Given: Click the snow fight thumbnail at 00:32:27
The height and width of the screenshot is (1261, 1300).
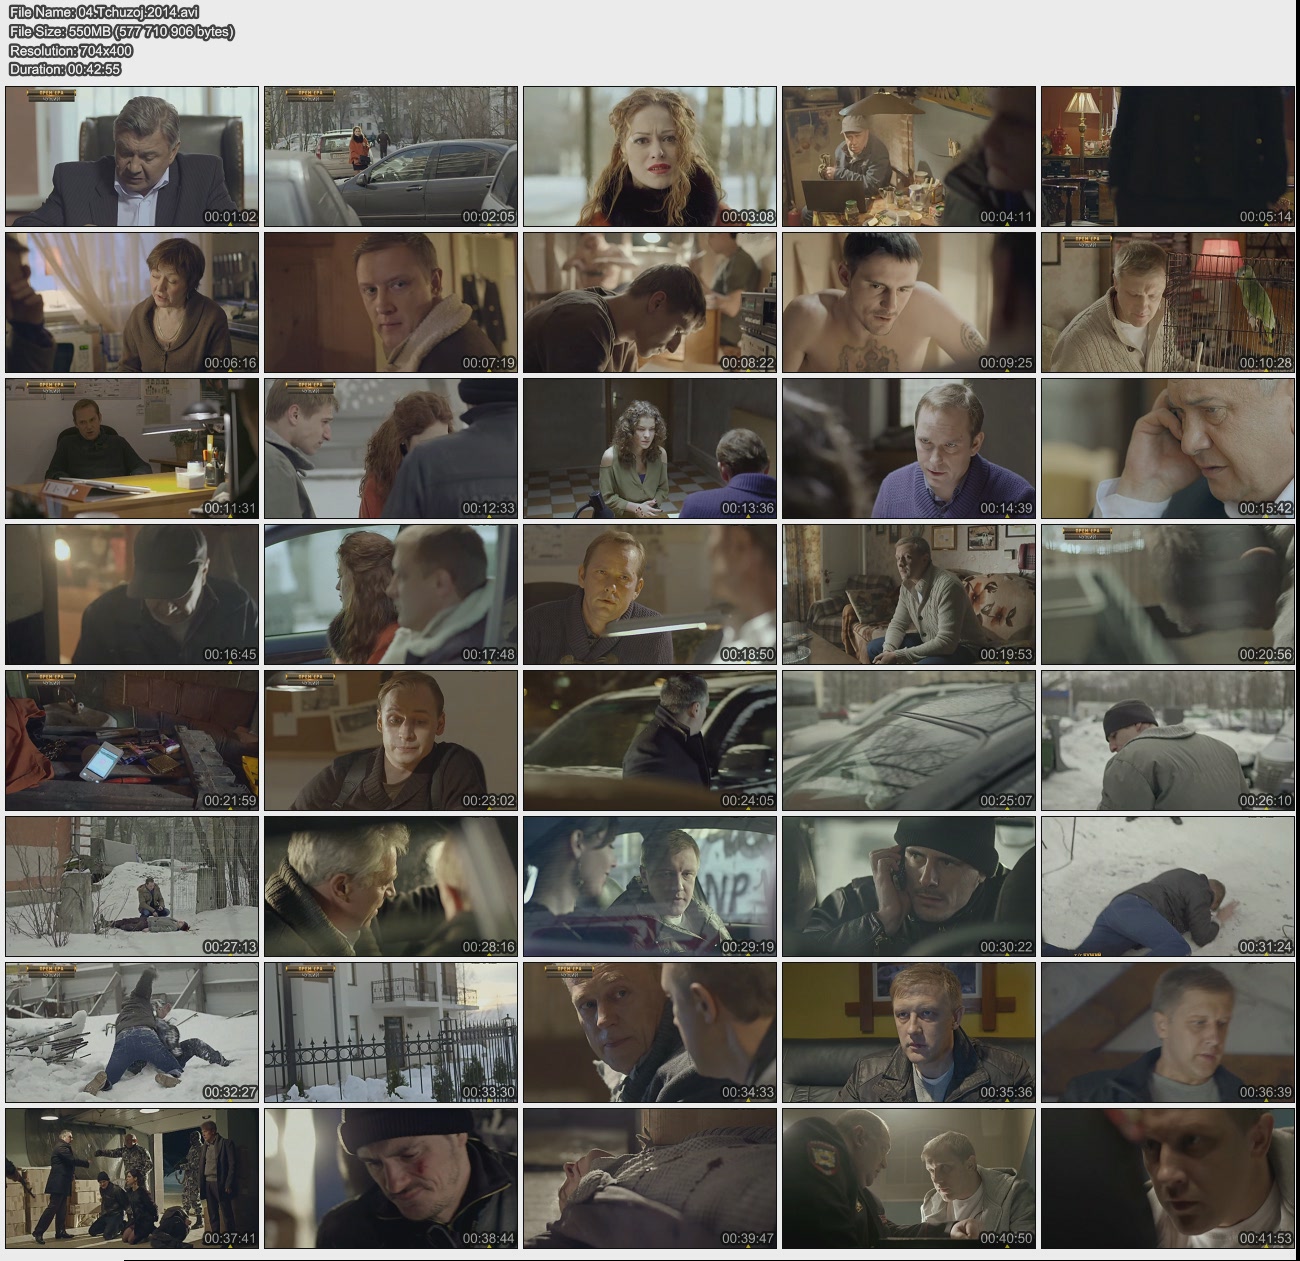Looking at the screenshot, I should click(132, 1032).
